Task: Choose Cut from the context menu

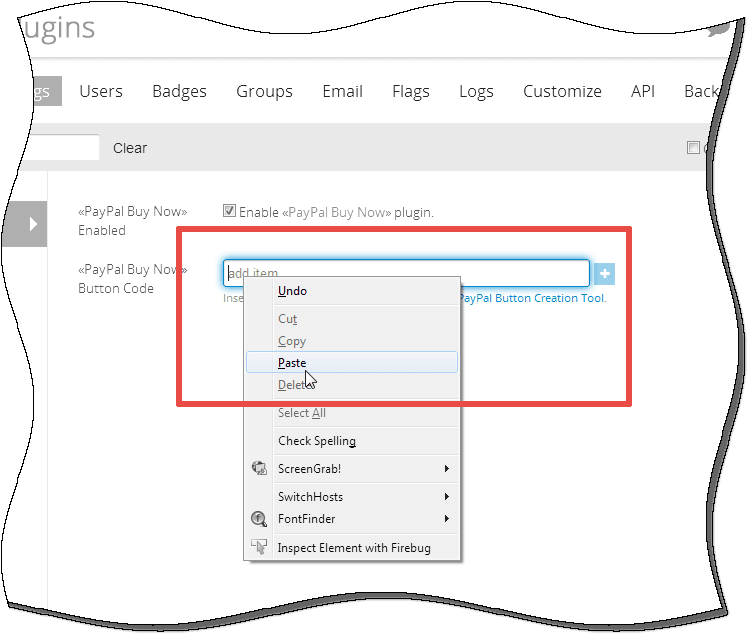Action: click(352, 319)
